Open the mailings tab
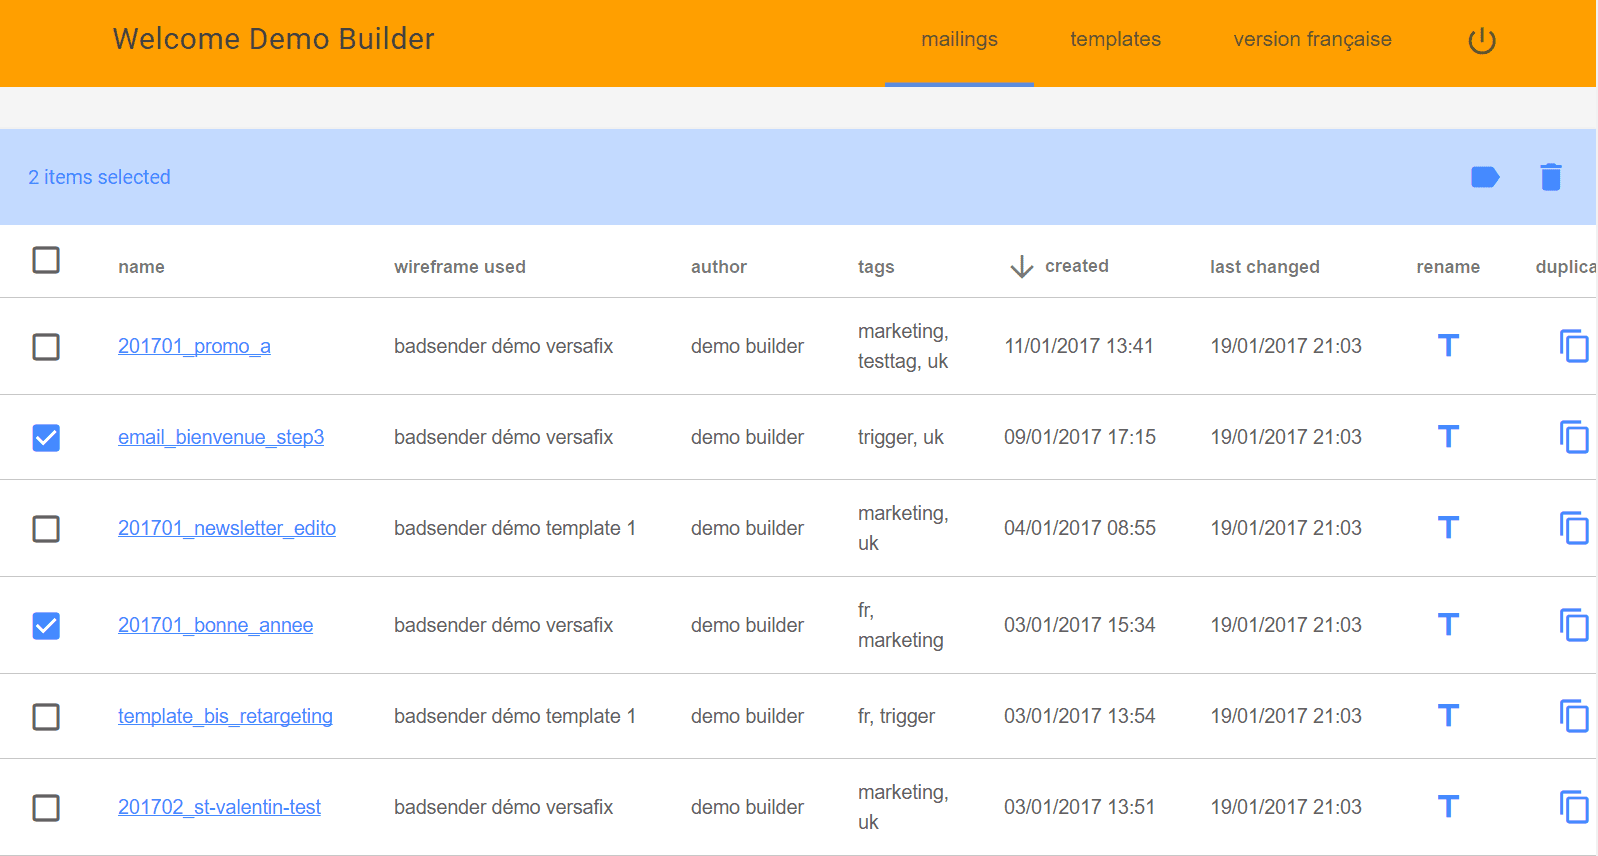Screen dimensions: 1598x856 (959, 40)
